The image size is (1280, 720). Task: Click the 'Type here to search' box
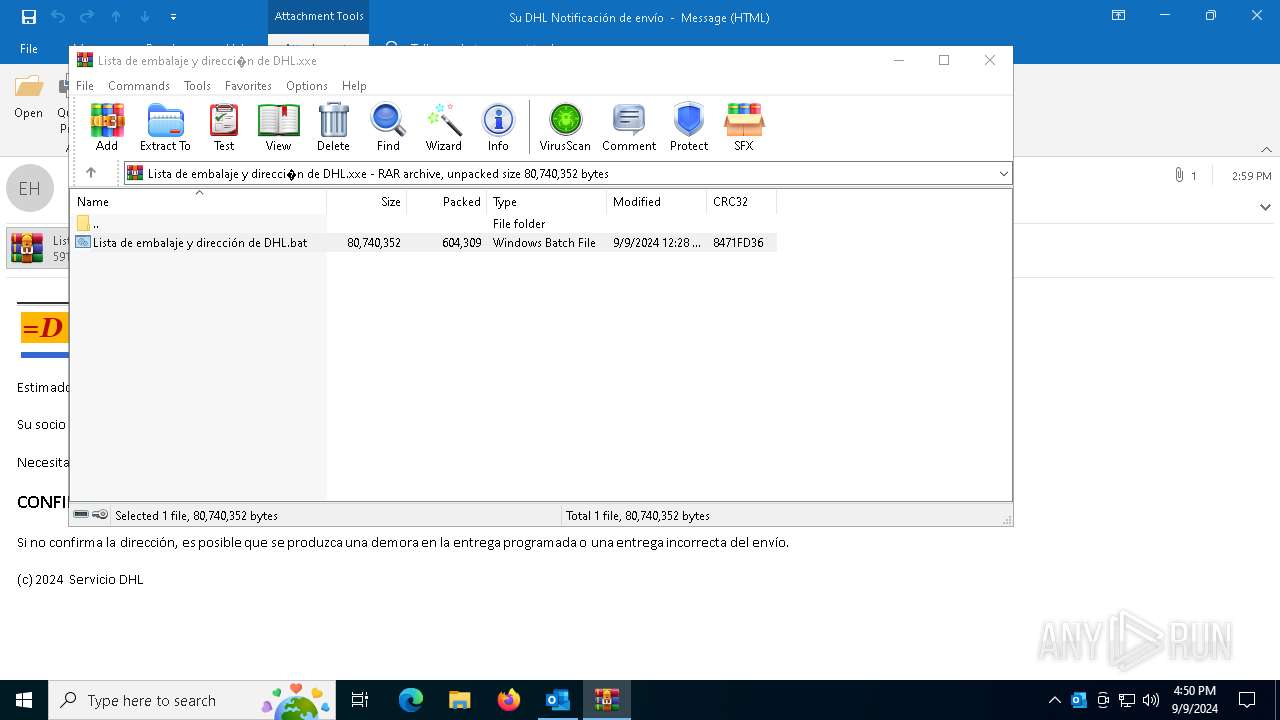[192, 700]
